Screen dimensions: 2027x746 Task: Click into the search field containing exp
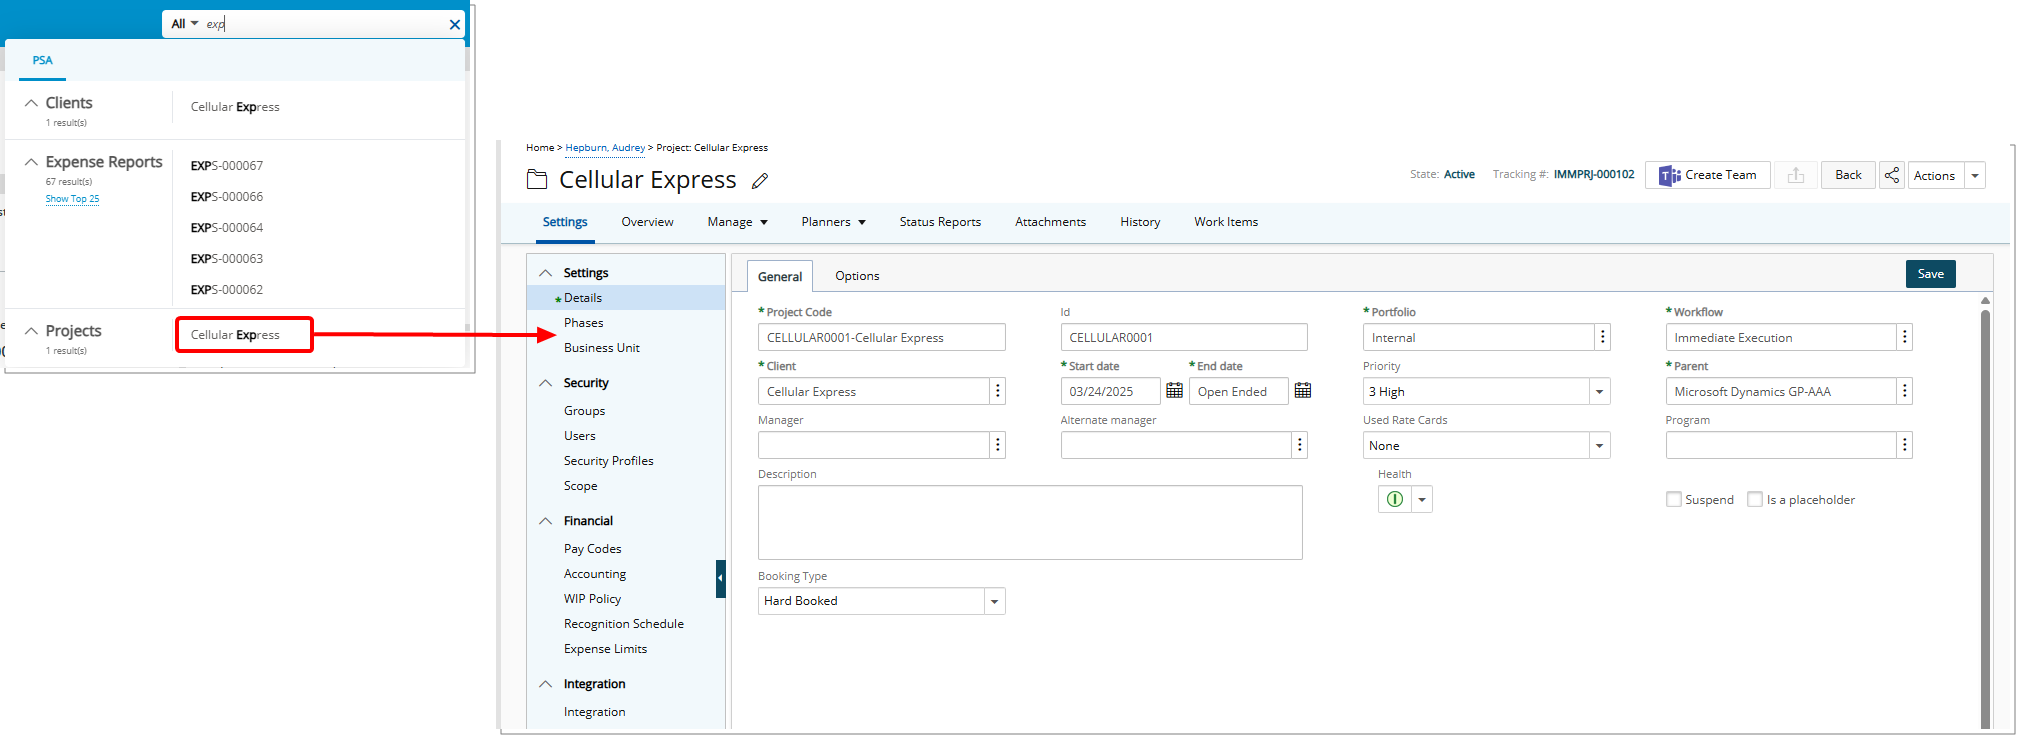point(324,24)
